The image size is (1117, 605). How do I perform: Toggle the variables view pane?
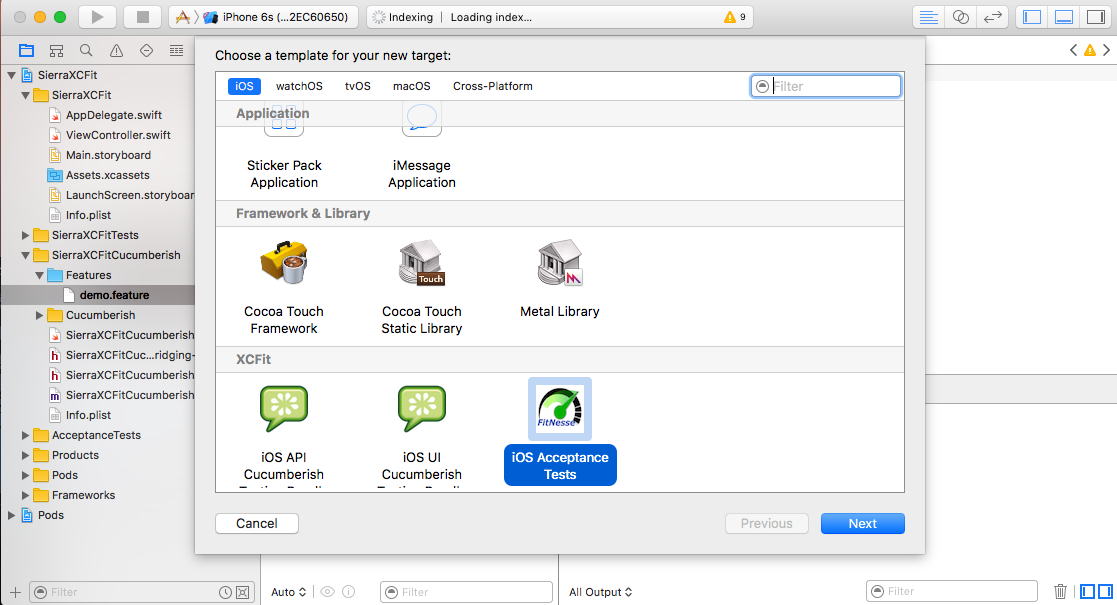point(1087,591)
